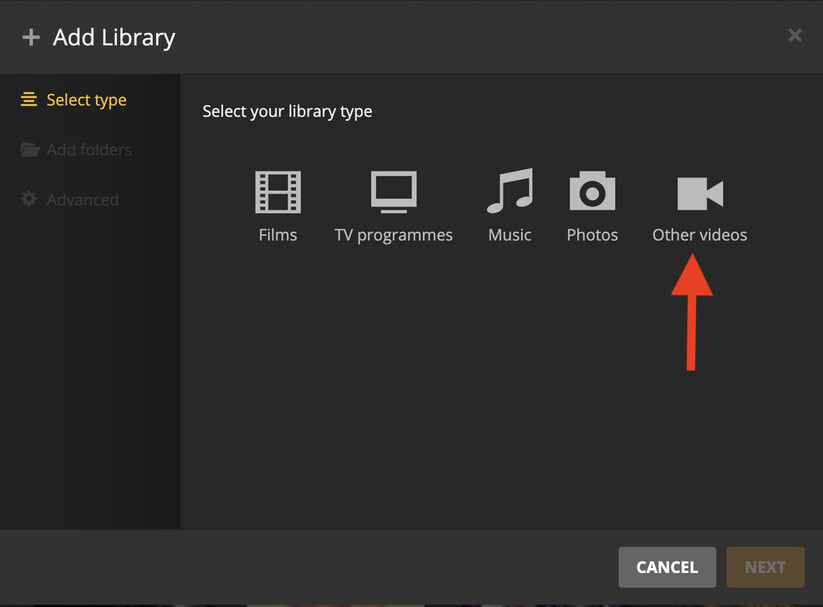Click the Select type list icon

(29, 99)
